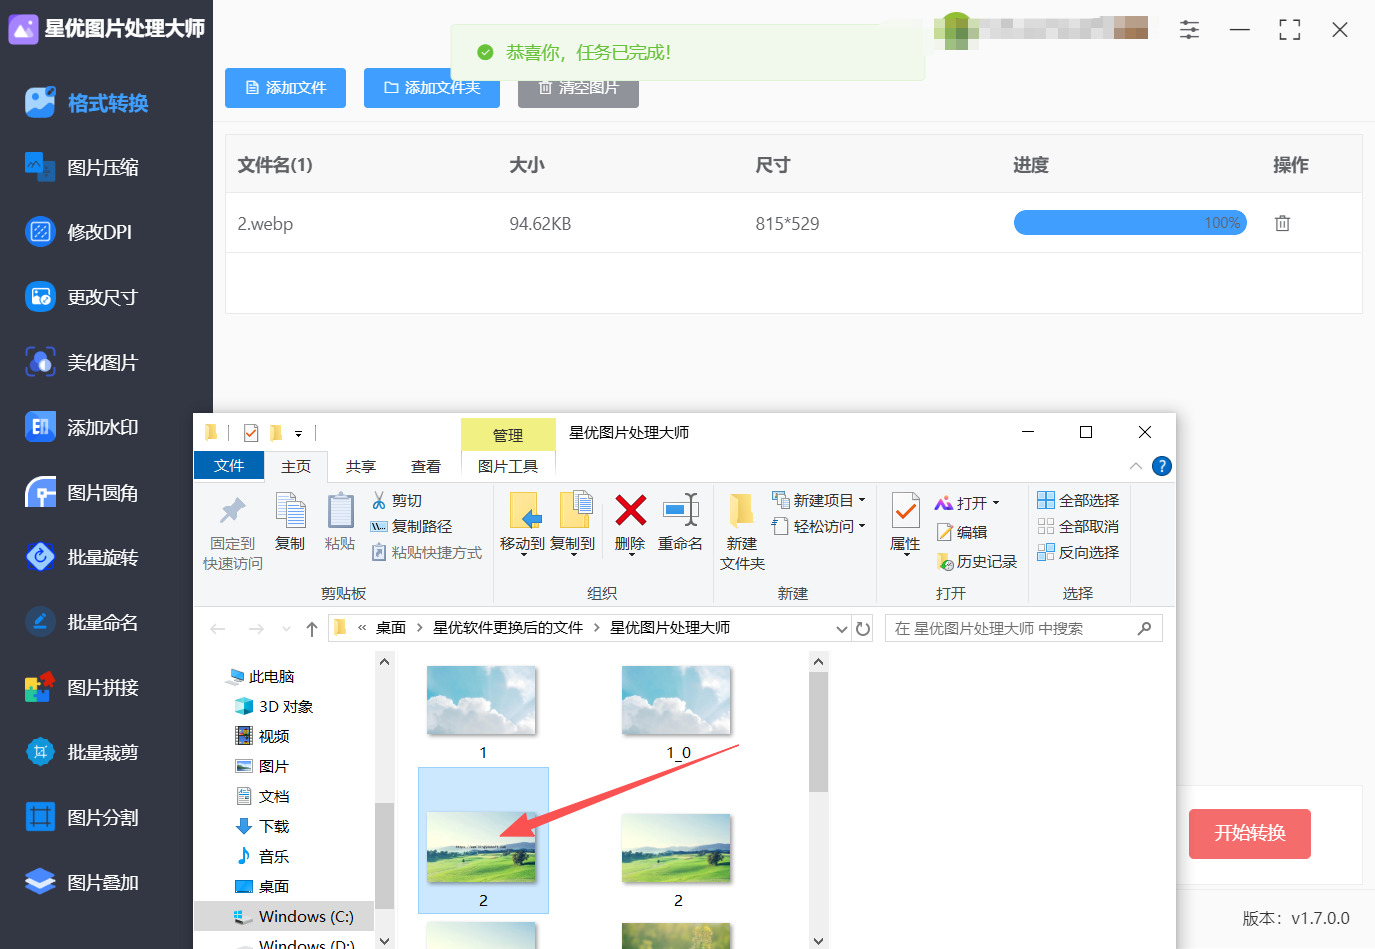This screenshot has width=1375, height=949.
Task: Expand the address bar history dropdown
Action: [x=841, y=627]
